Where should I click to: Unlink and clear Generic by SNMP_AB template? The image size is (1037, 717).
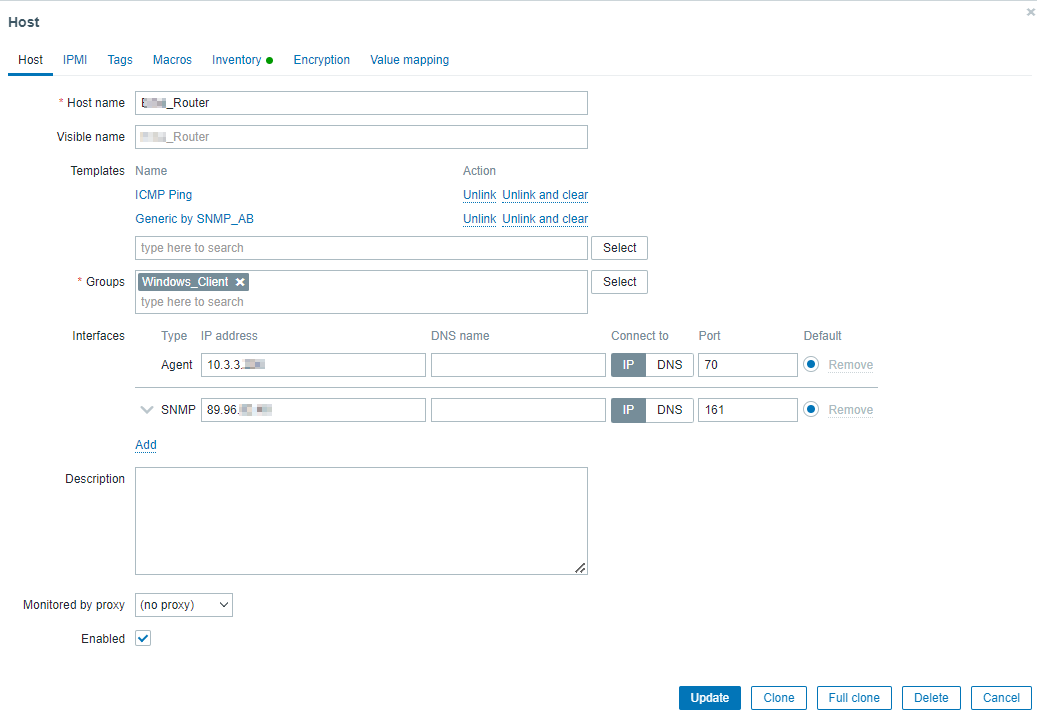[x=545, y=219]
